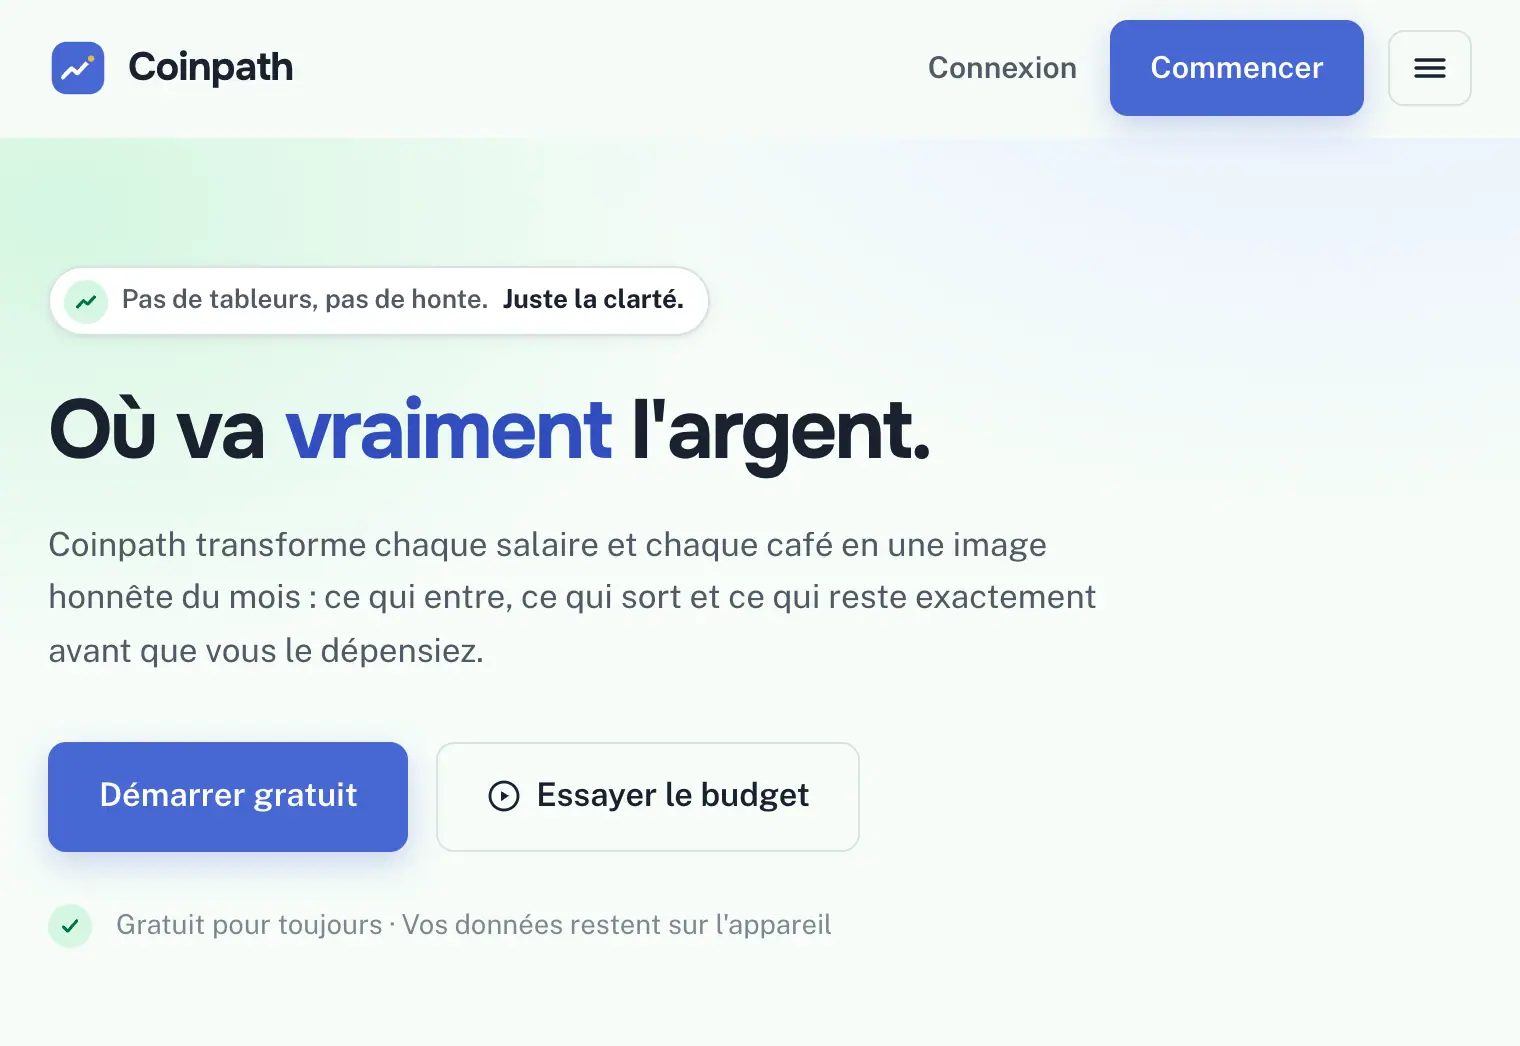1520x1046 pixels.
Task: Click the green checkmark beside Gratuit pour toujours
Action: [70, 926]
